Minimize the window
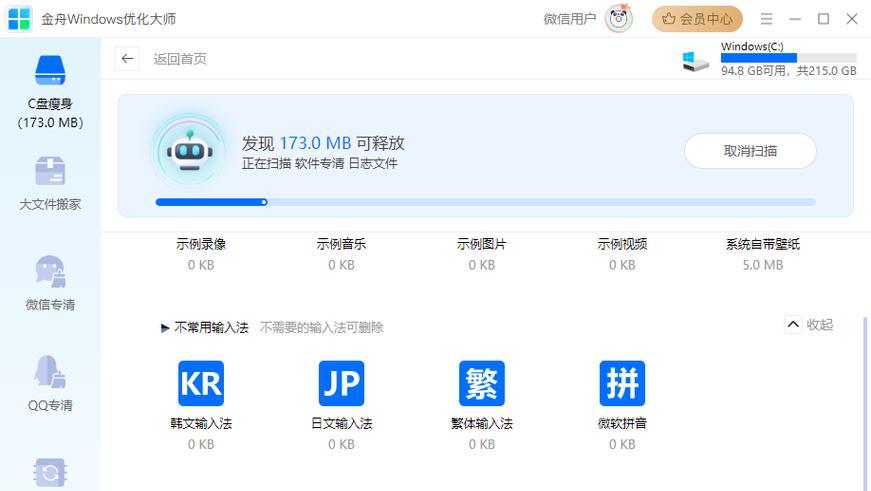 coord(795,19)
